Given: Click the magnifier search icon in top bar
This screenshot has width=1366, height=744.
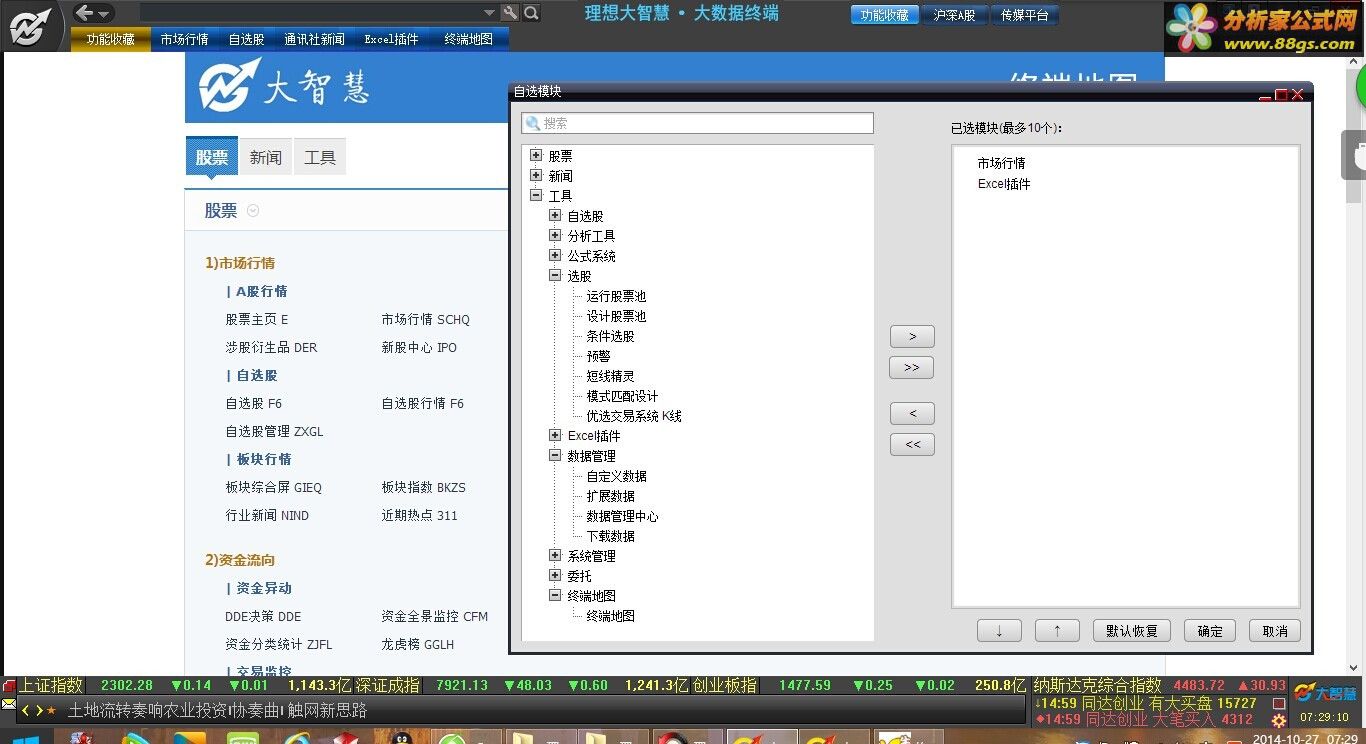Looking at the screenshot, I should (x=532, y=13).
